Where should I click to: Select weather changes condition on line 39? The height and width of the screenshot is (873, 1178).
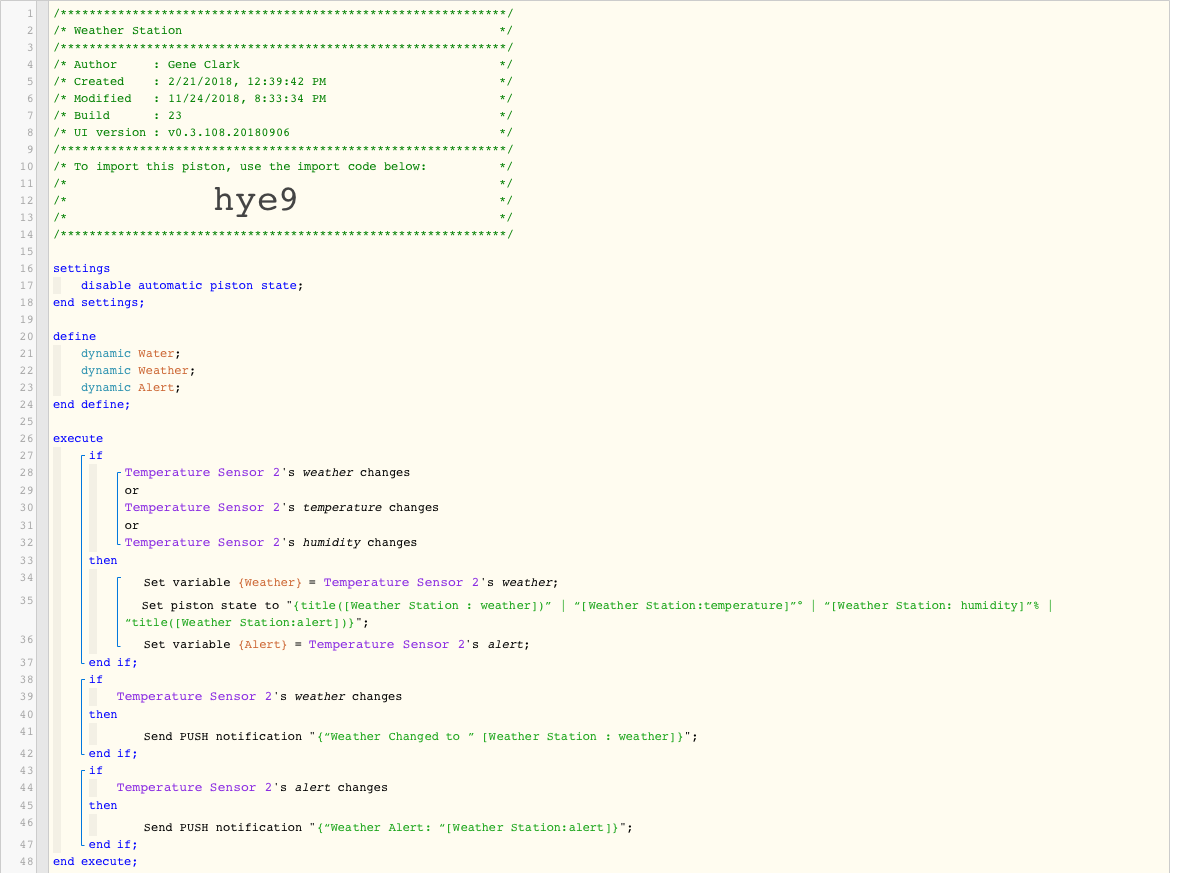tap(258, 696)
